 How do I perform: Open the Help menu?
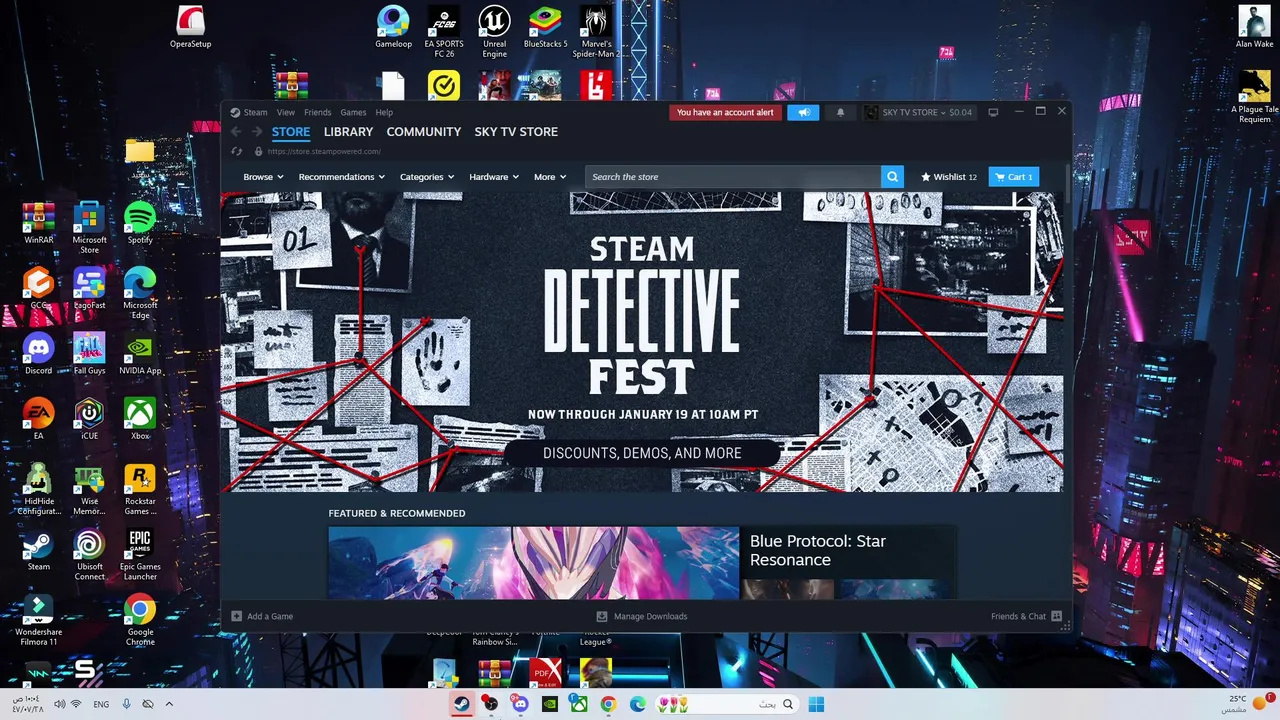(x=384, y=112)
